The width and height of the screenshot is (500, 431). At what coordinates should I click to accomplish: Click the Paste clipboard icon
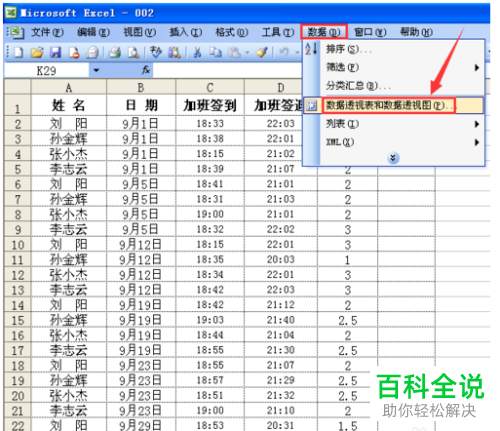(x=234, y=52)
